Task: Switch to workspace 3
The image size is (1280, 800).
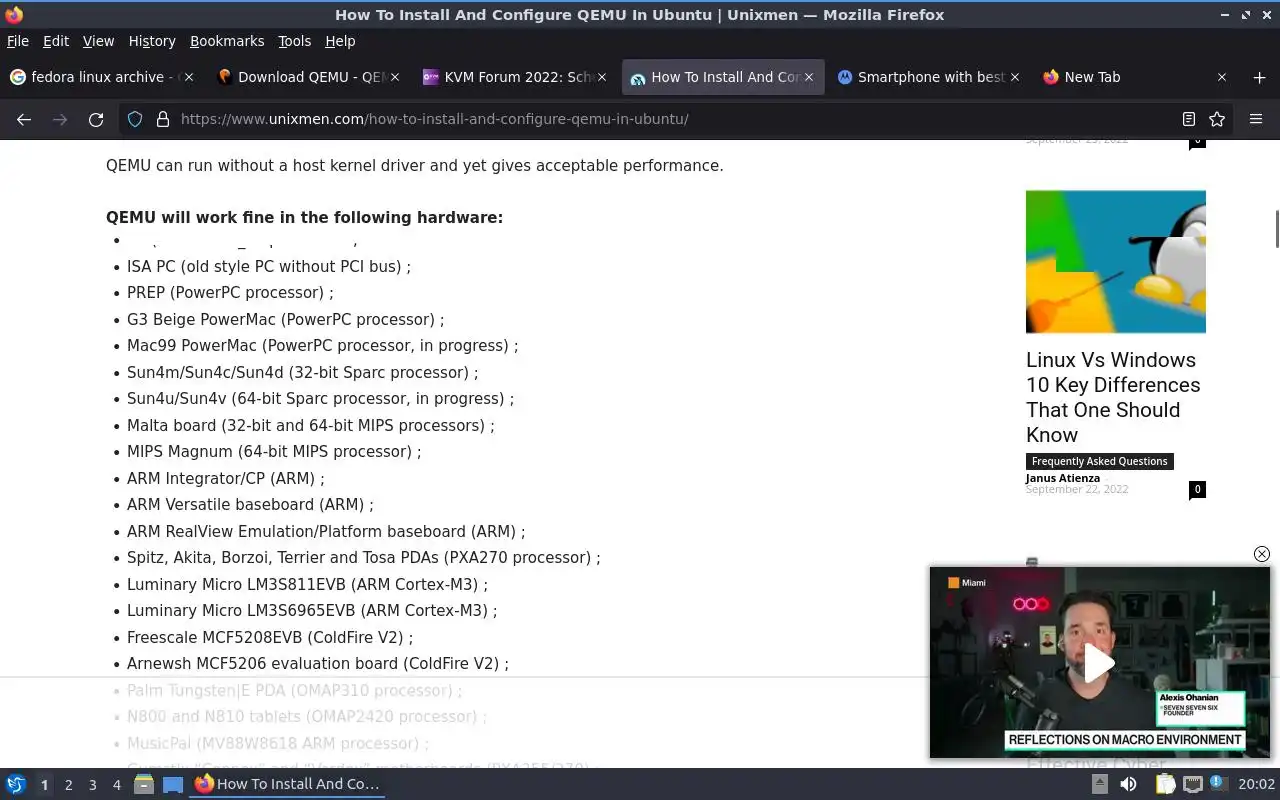Action: (92, 785)
